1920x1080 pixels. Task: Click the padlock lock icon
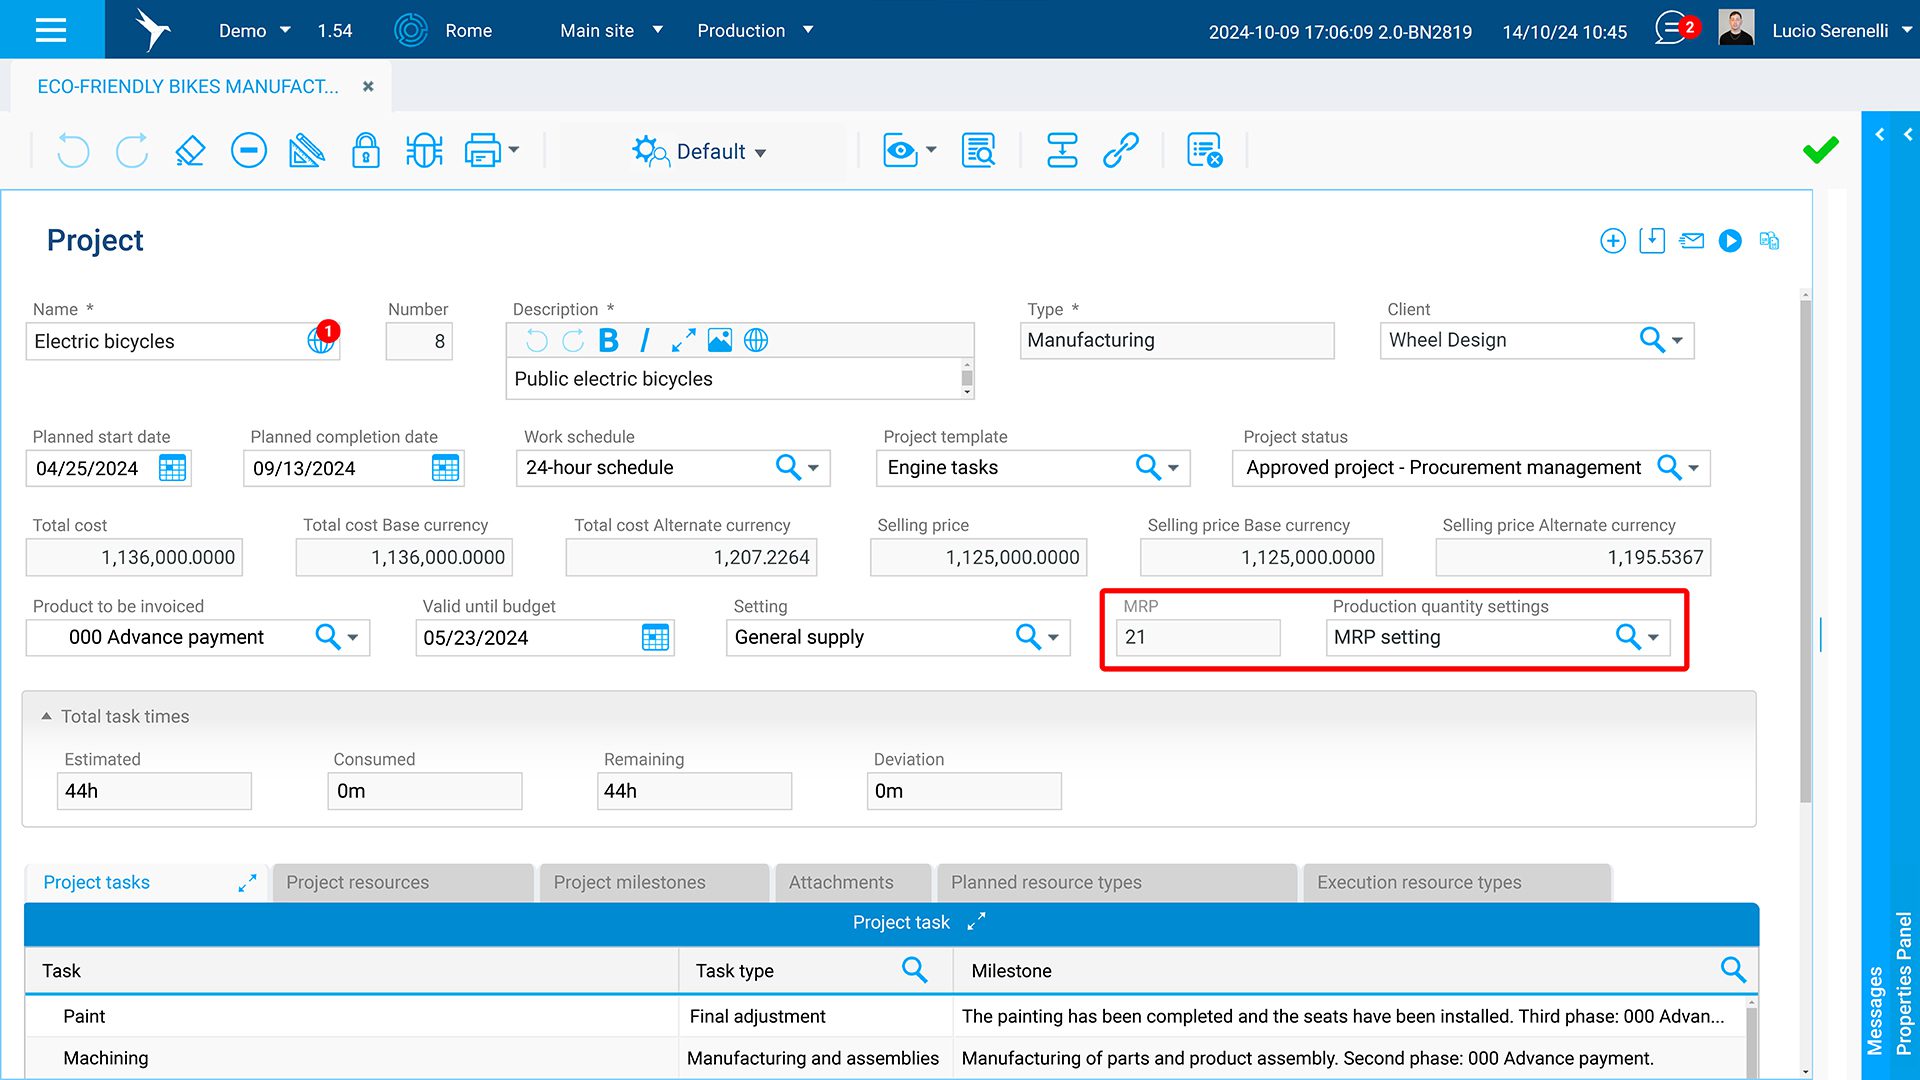coord(365,151)
